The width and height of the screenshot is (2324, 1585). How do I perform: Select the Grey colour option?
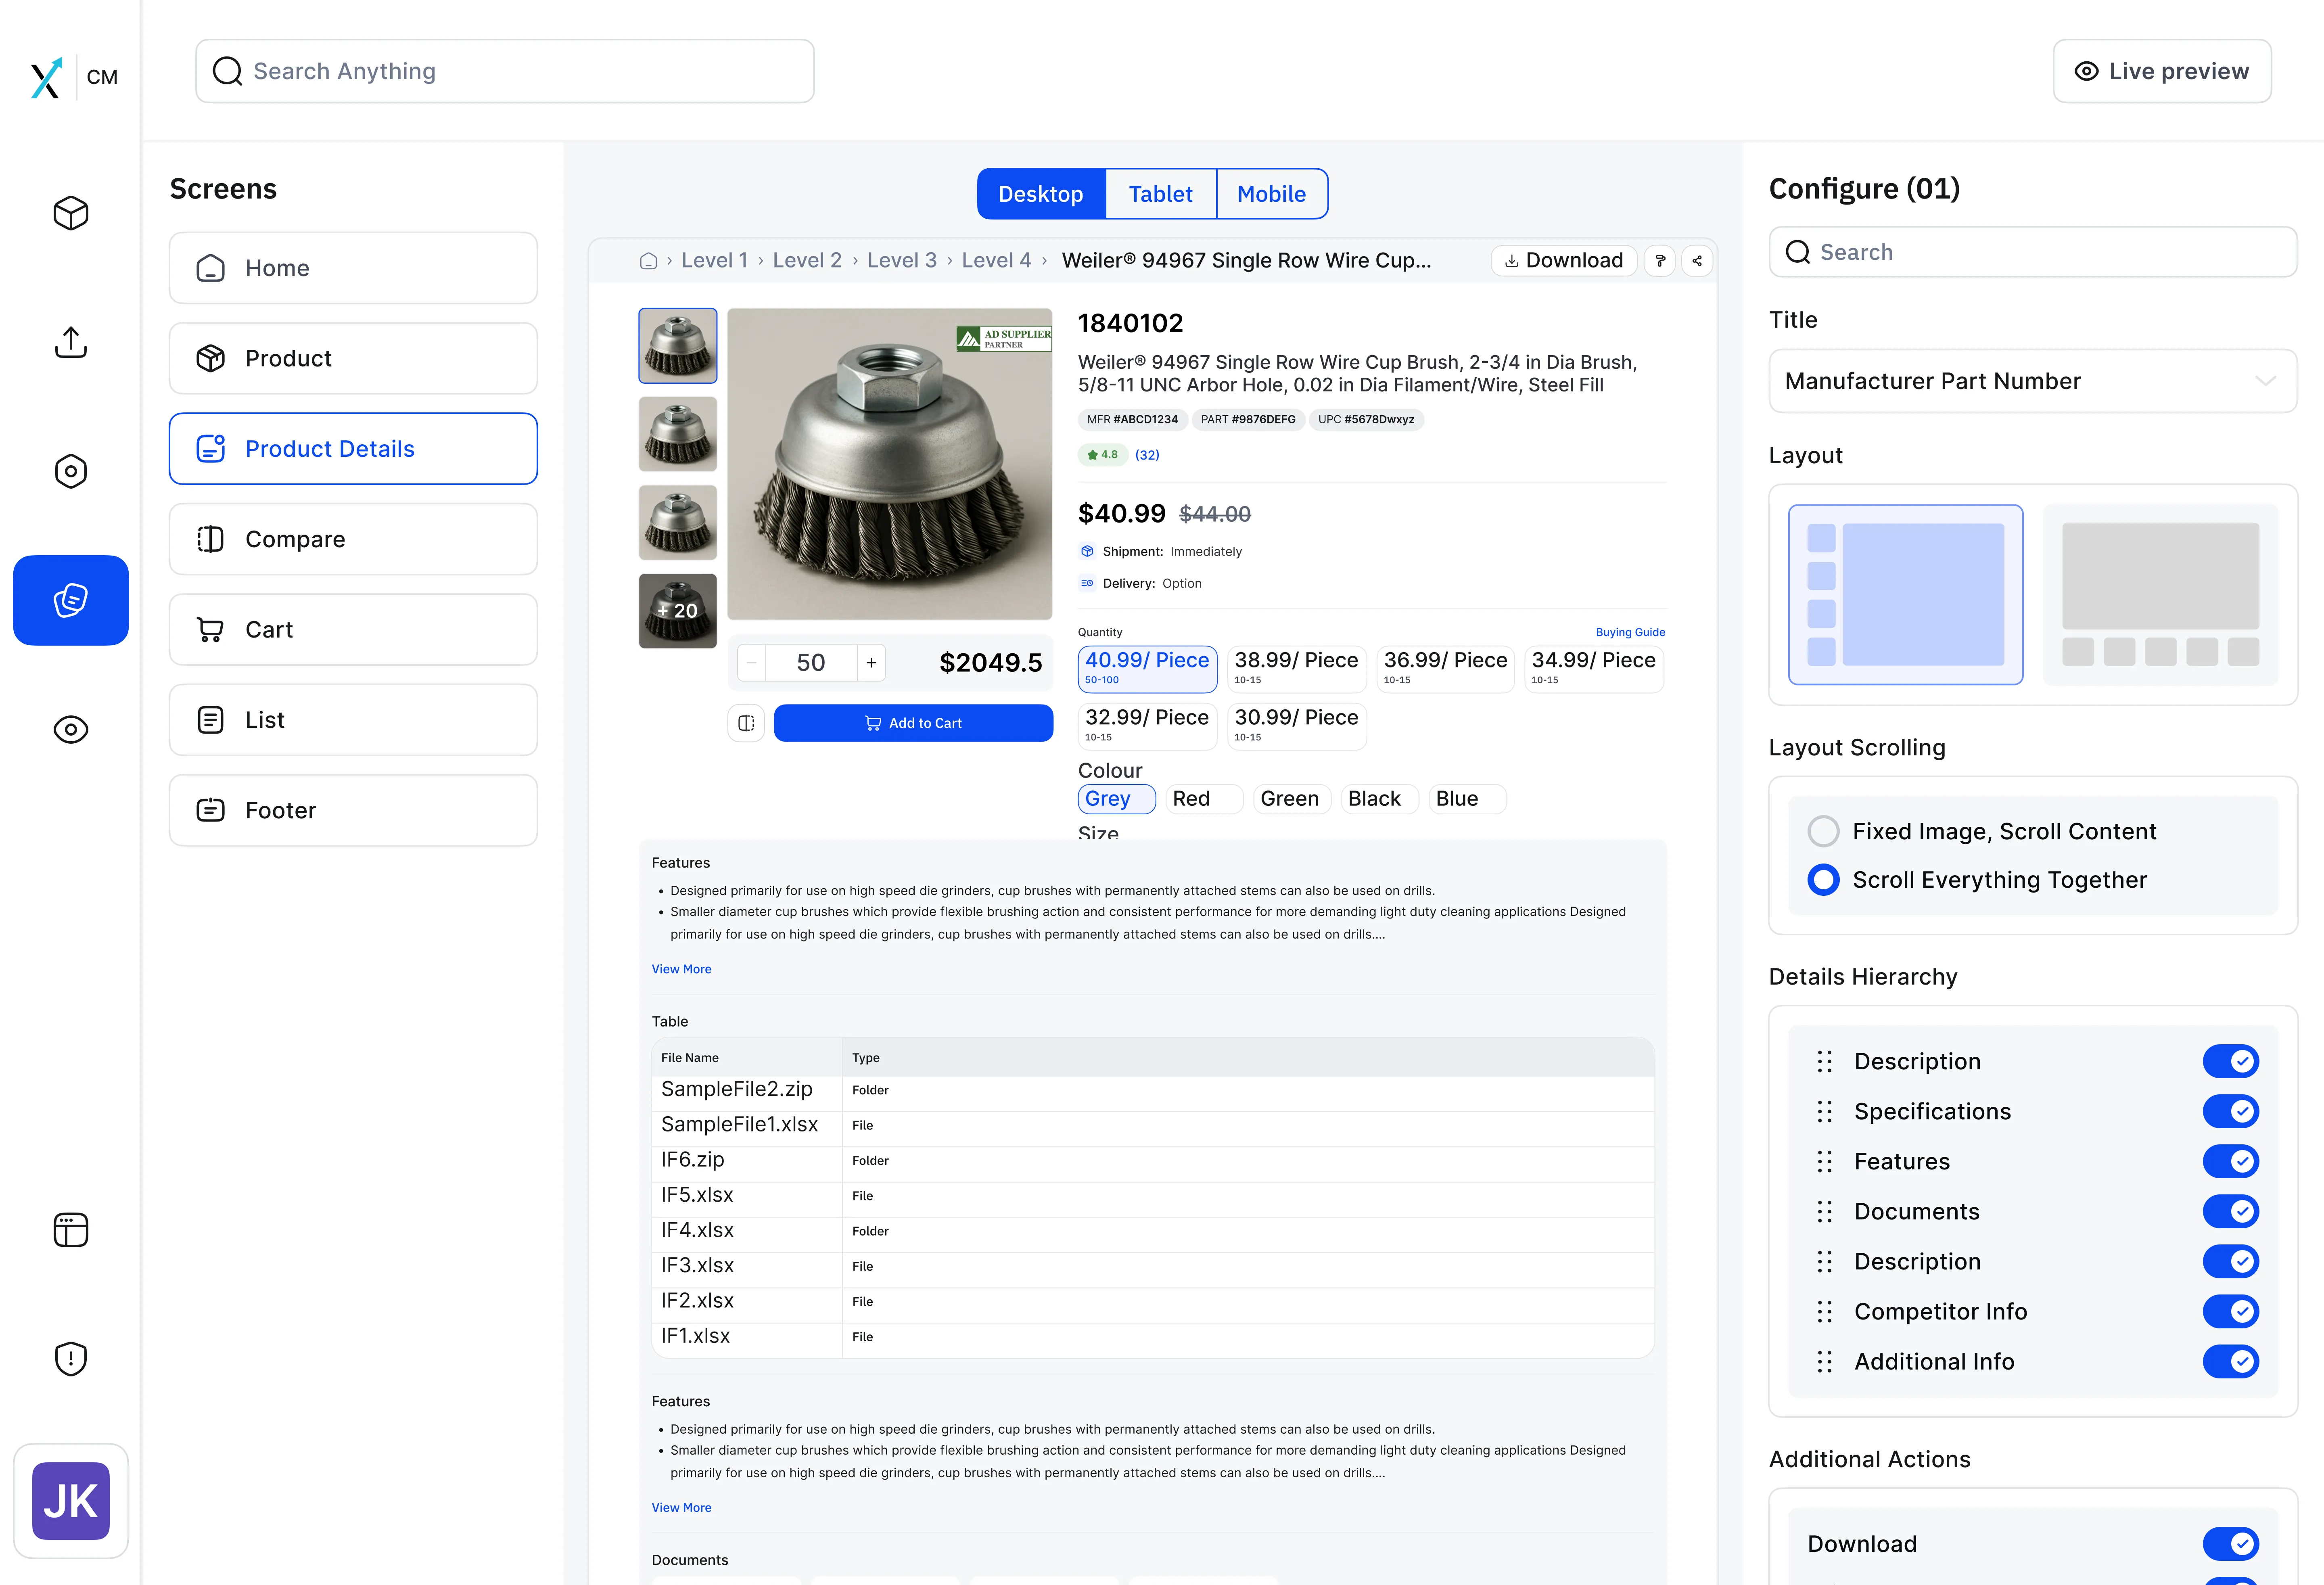(x=1116, y=799)
